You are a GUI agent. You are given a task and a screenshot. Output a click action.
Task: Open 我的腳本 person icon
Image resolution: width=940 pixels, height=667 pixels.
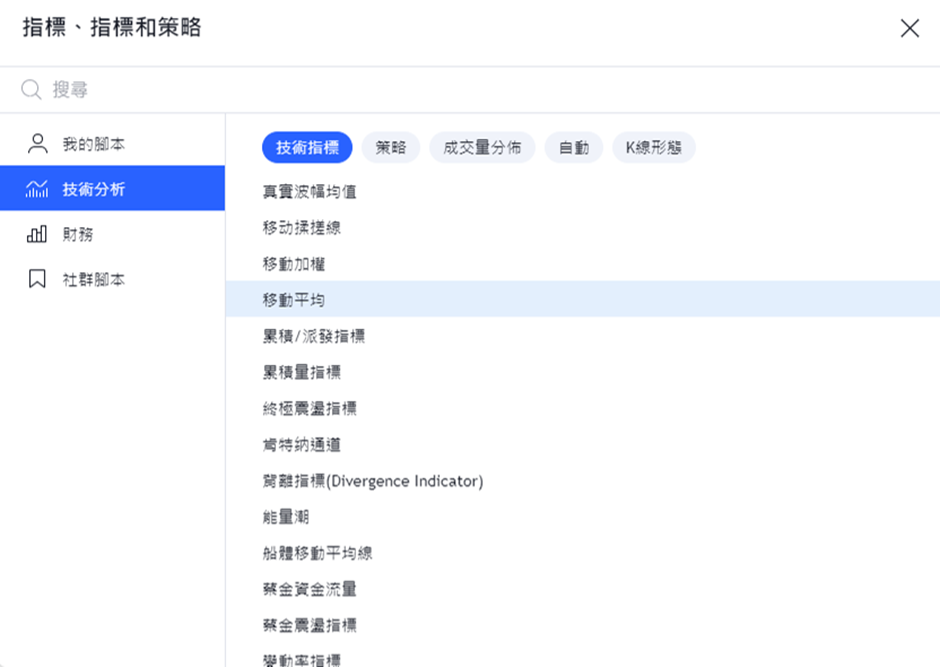(x=37, y=144)
